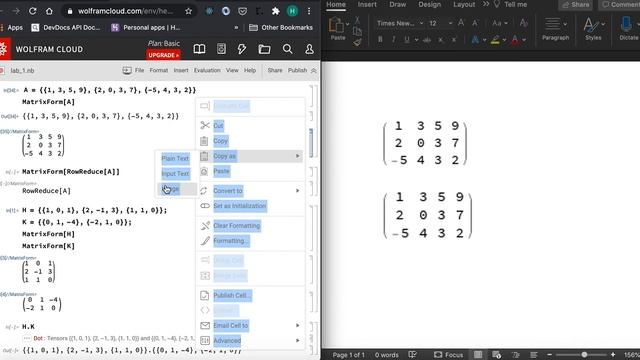The width and height of the screenshot is (640, 360).
Task: Click the Wolfram Cloud notebook icon beside book
Action: [x=221, y=49]
